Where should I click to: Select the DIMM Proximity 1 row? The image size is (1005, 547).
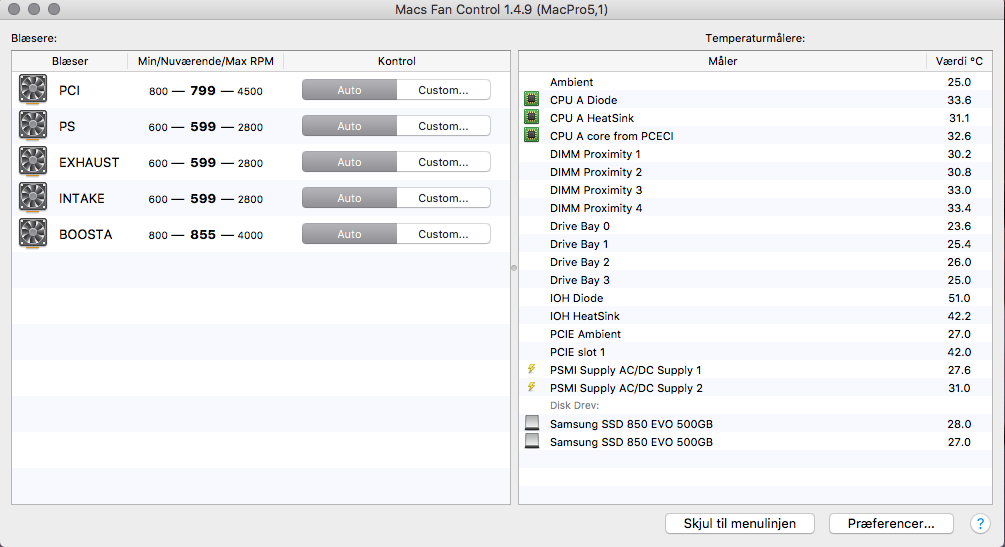coord(755,153)
